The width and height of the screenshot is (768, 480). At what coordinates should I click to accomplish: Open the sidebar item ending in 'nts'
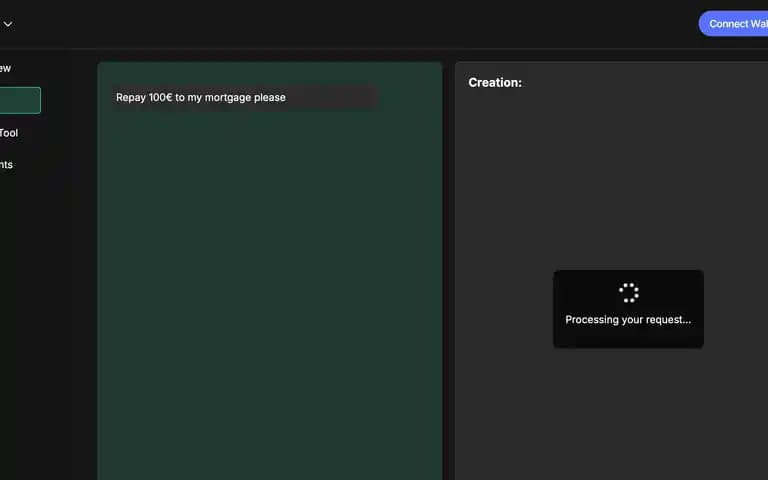coord(6,165)
